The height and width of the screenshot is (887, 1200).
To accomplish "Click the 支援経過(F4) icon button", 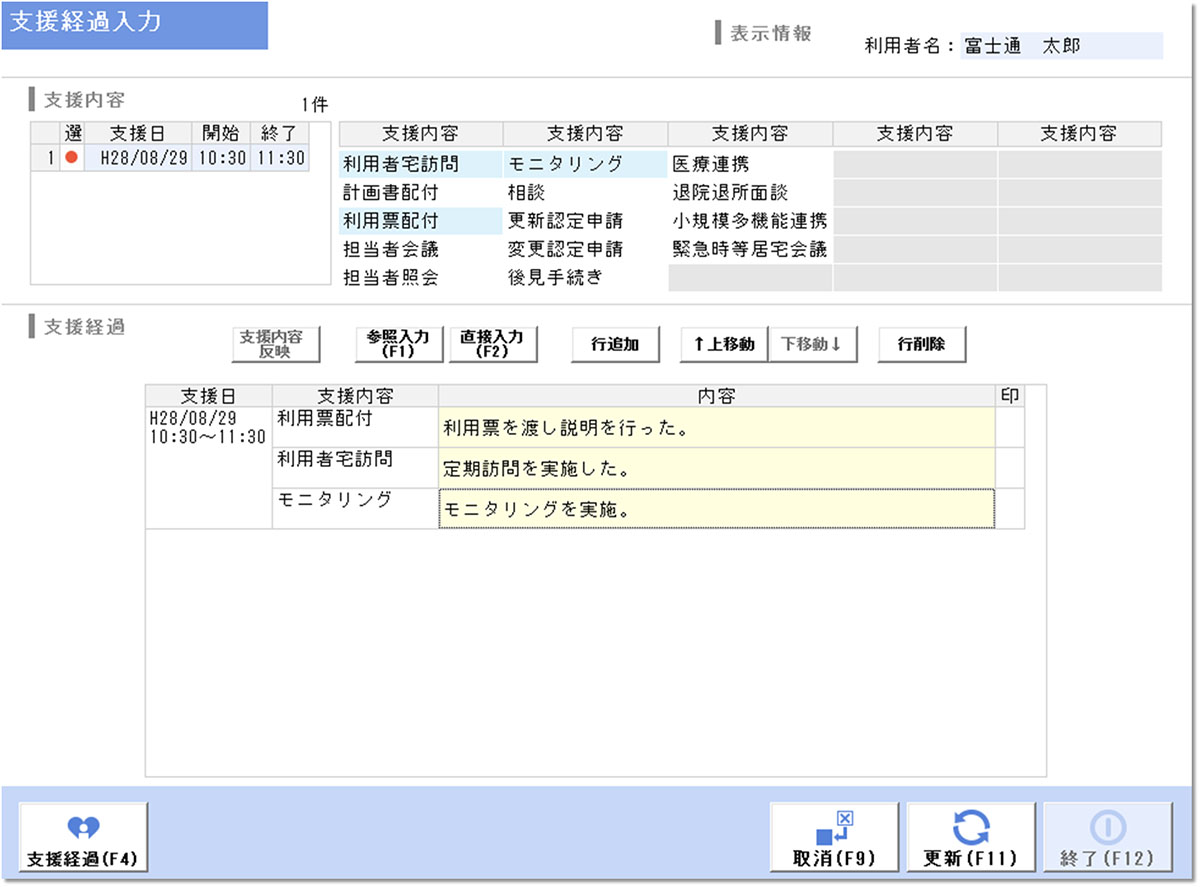I will click(x=83, y=838).
